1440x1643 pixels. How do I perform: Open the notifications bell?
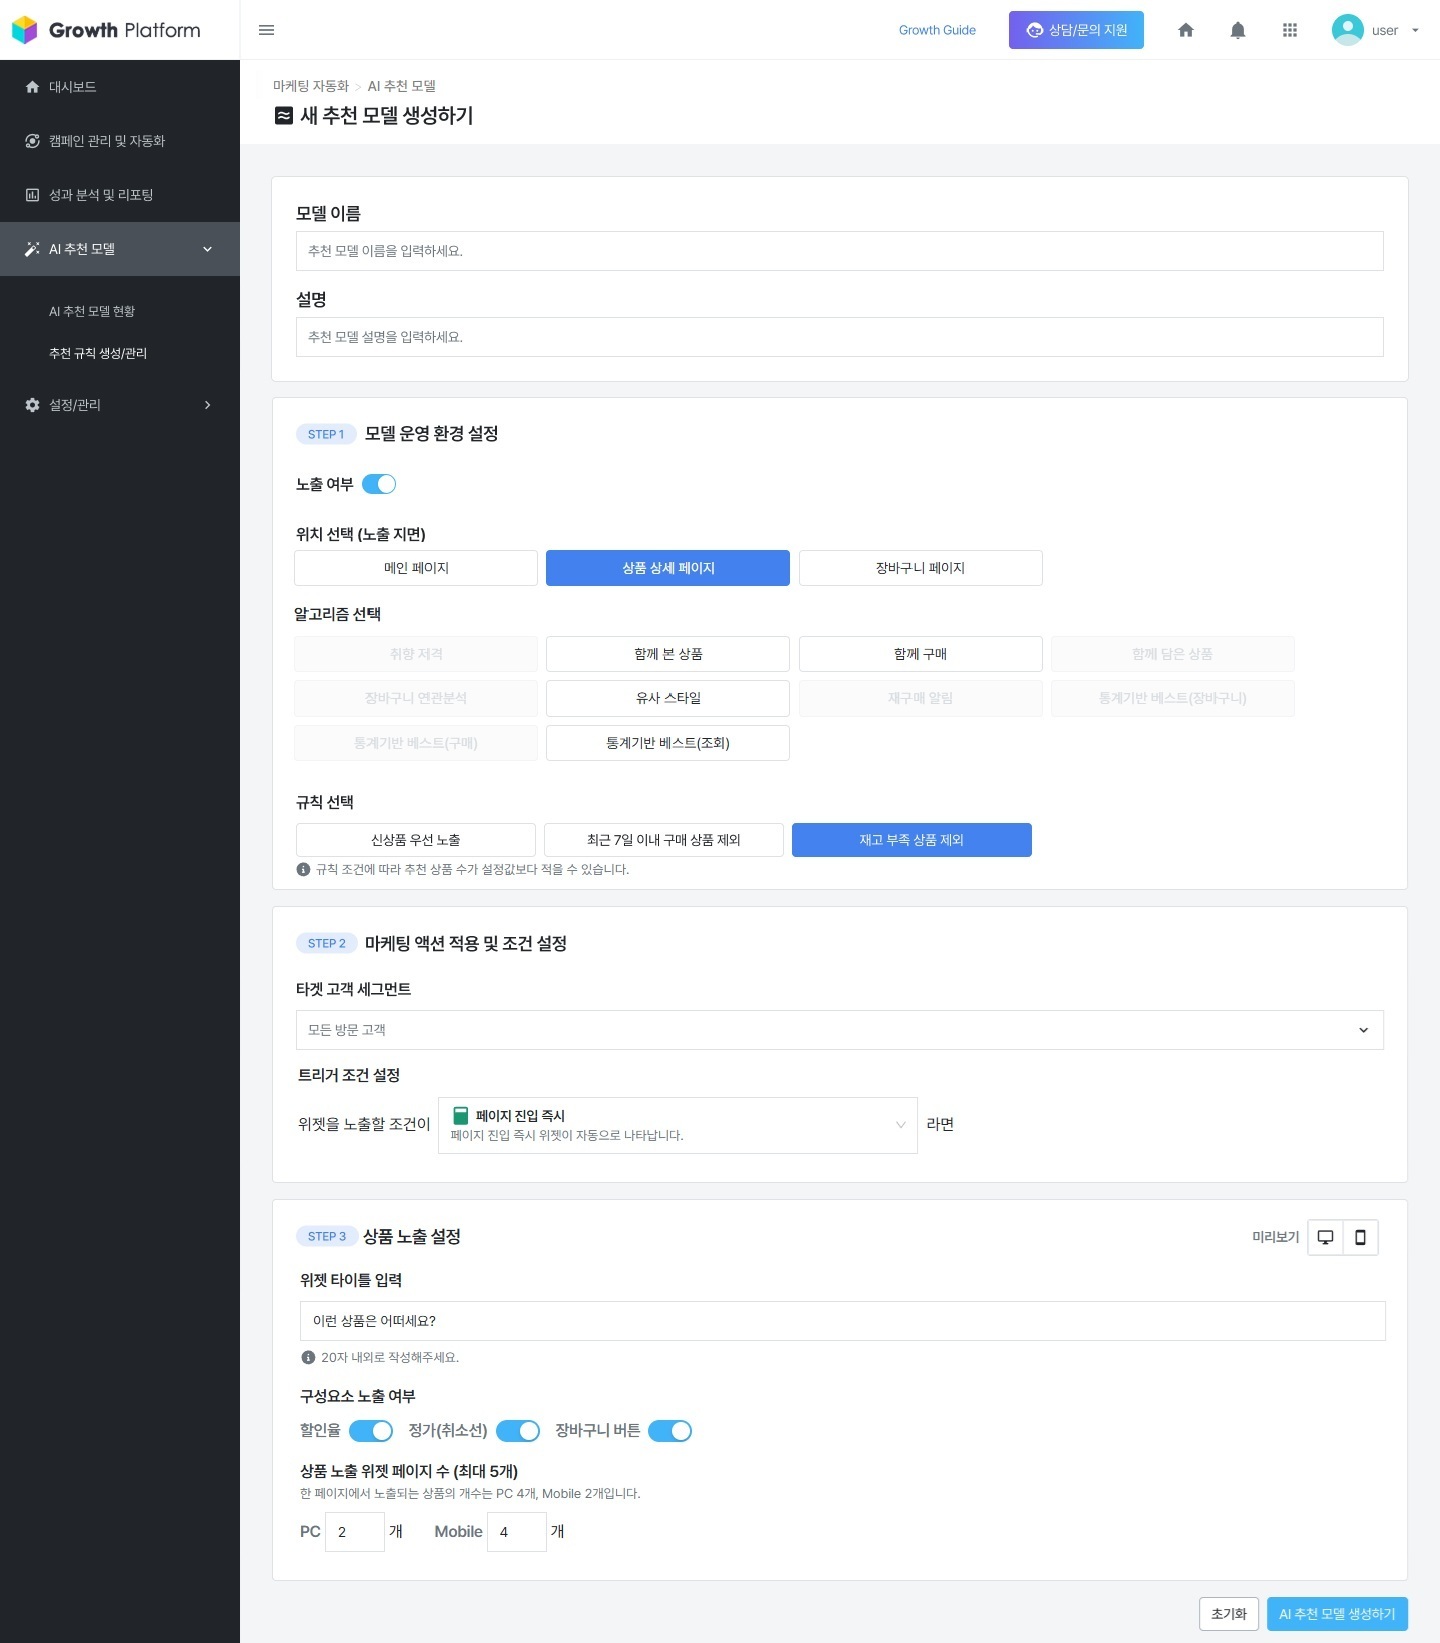1238,30
